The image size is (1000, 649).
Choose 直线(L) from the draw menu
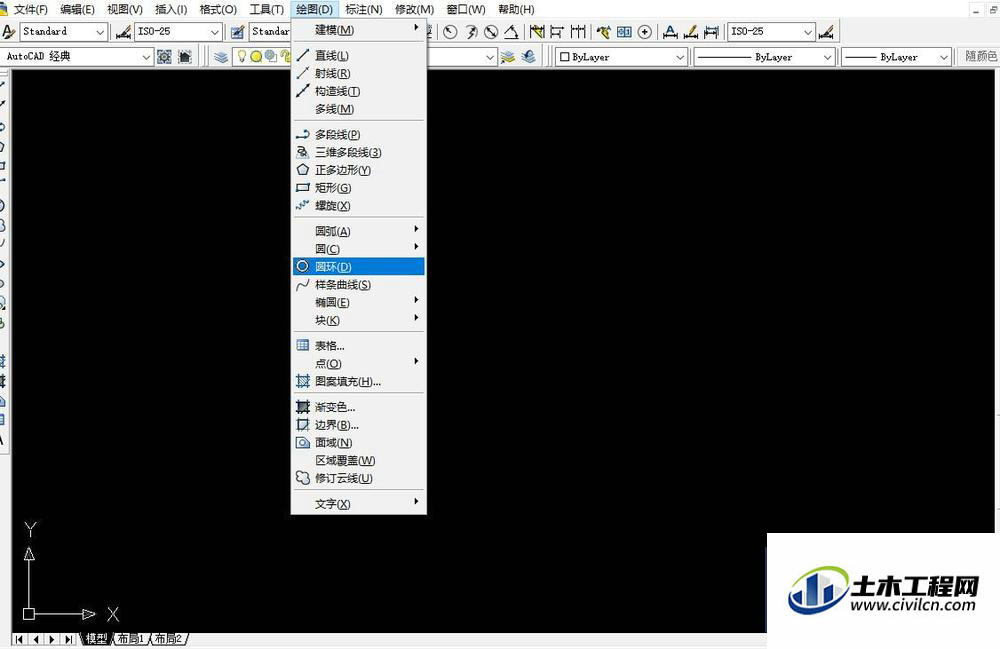pos(358,55)
